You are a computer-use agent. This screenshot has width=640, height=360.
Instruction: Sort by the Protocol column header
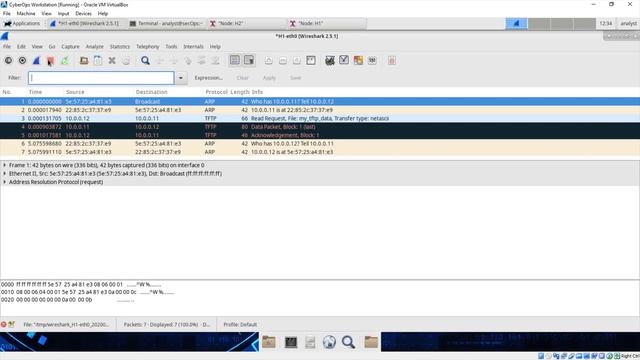(216, 92)
